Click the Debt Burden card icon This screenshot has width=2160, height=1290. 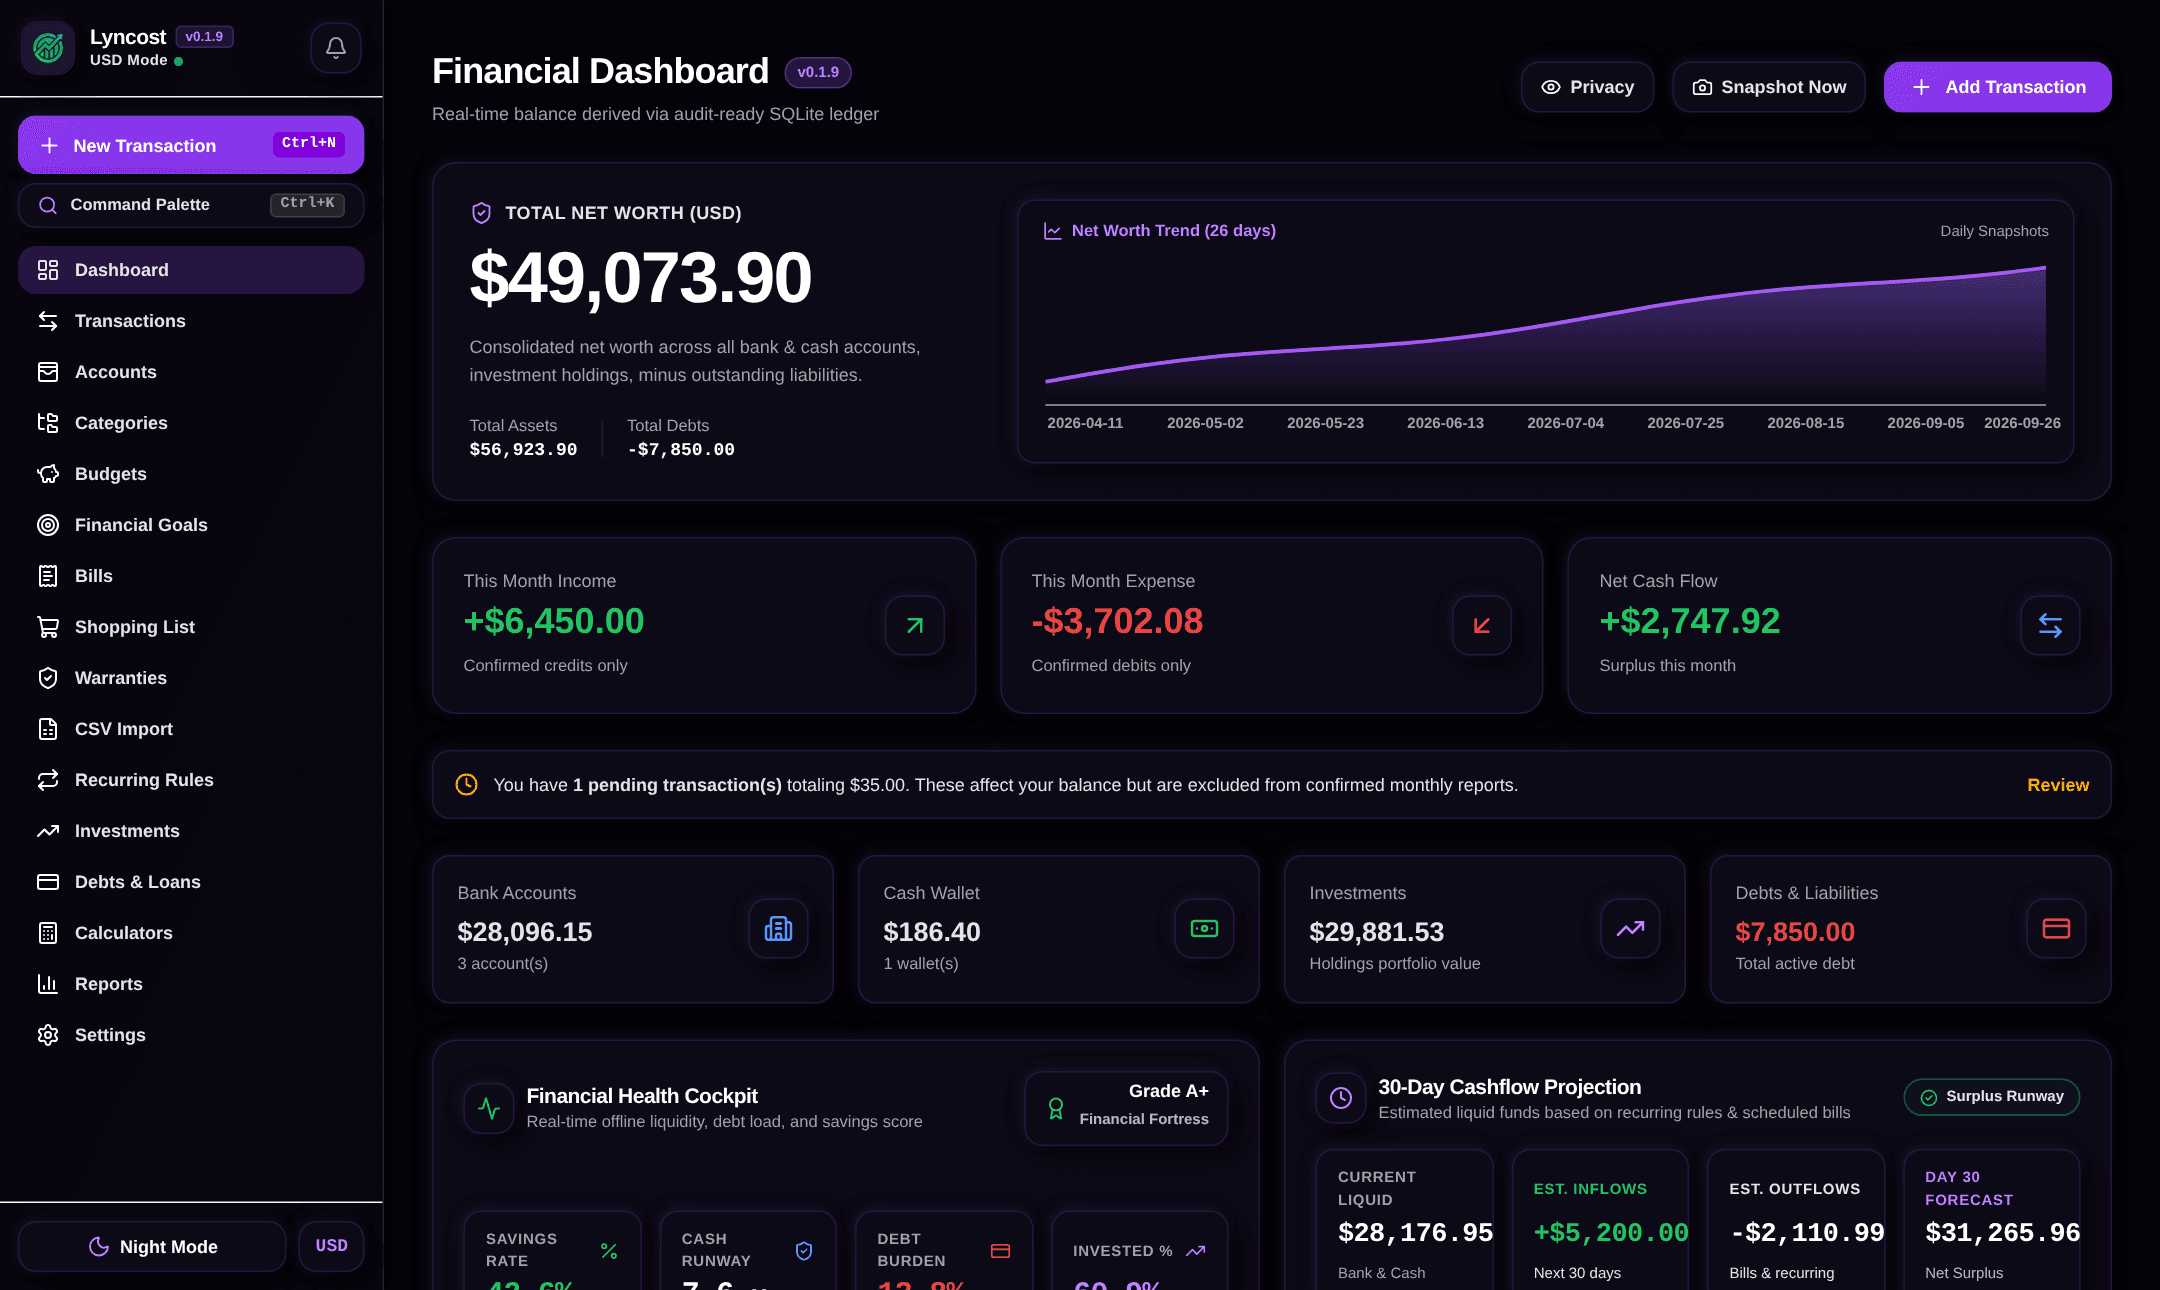coord(1000,1251)
